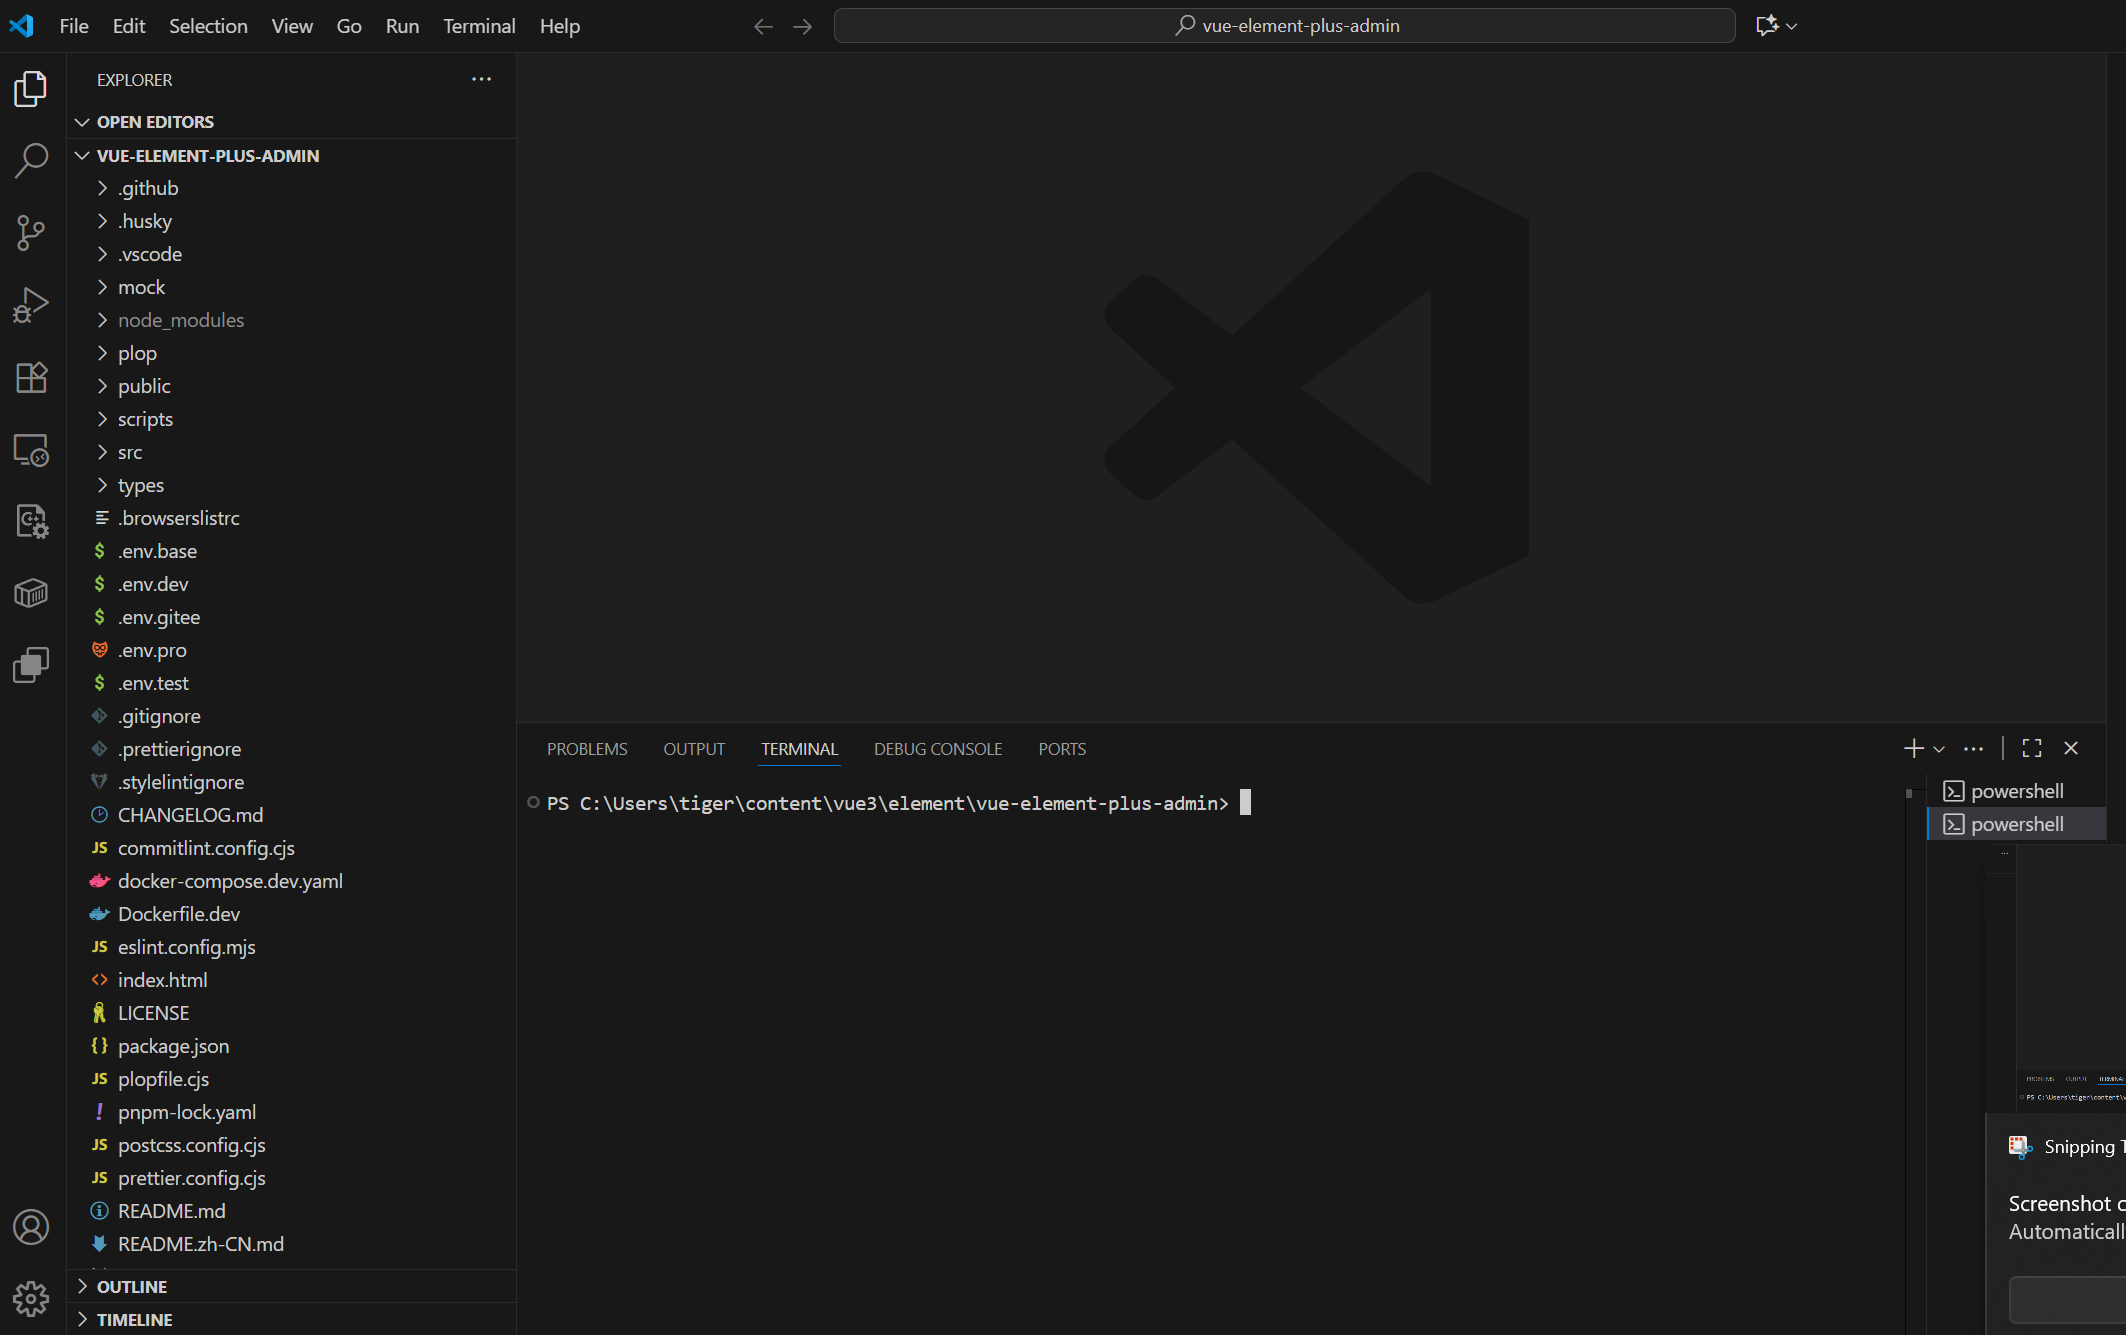Screen dimensions: 2126x1335
Task: Switch to the DEBUG CONSOLE tab
Action: (938, 749)
